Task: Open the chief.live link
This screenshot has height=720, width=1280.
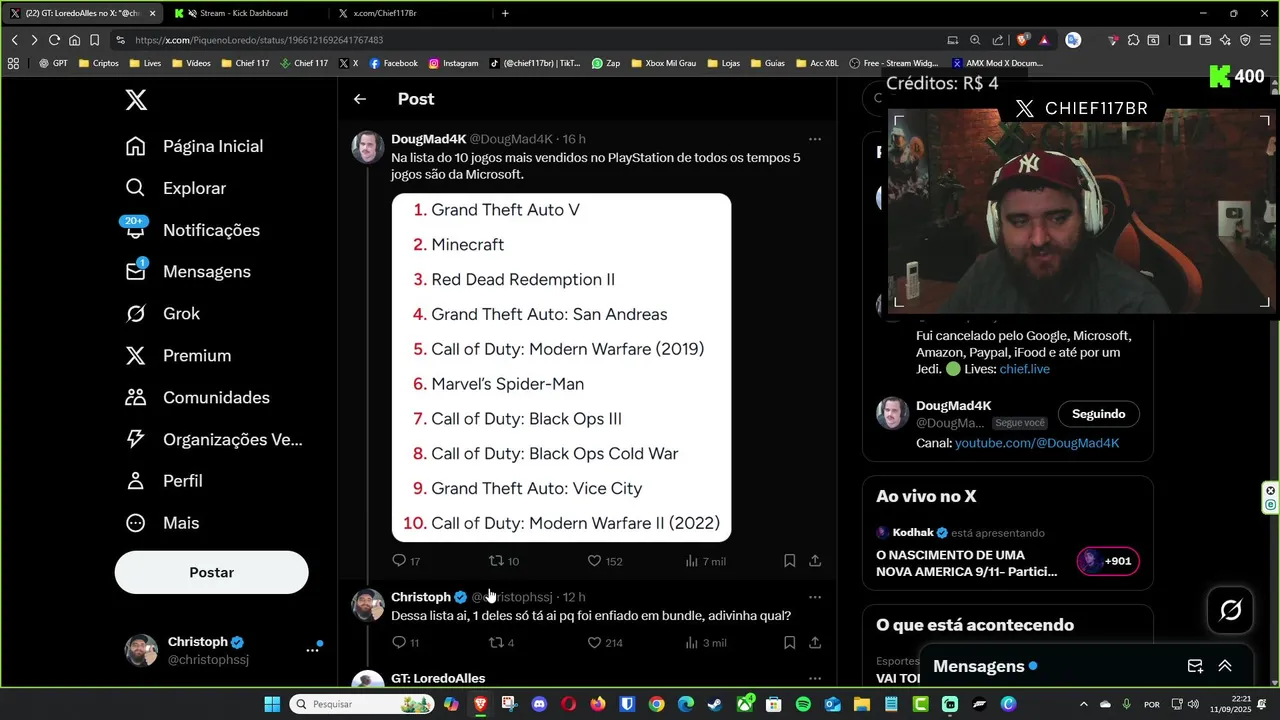Action: coord(1024,369)
